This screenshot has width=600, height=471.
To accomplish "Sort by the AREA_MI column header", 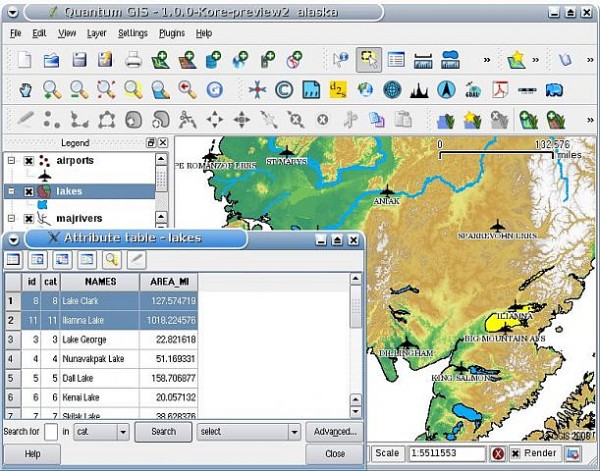I will tap(169, 282).
